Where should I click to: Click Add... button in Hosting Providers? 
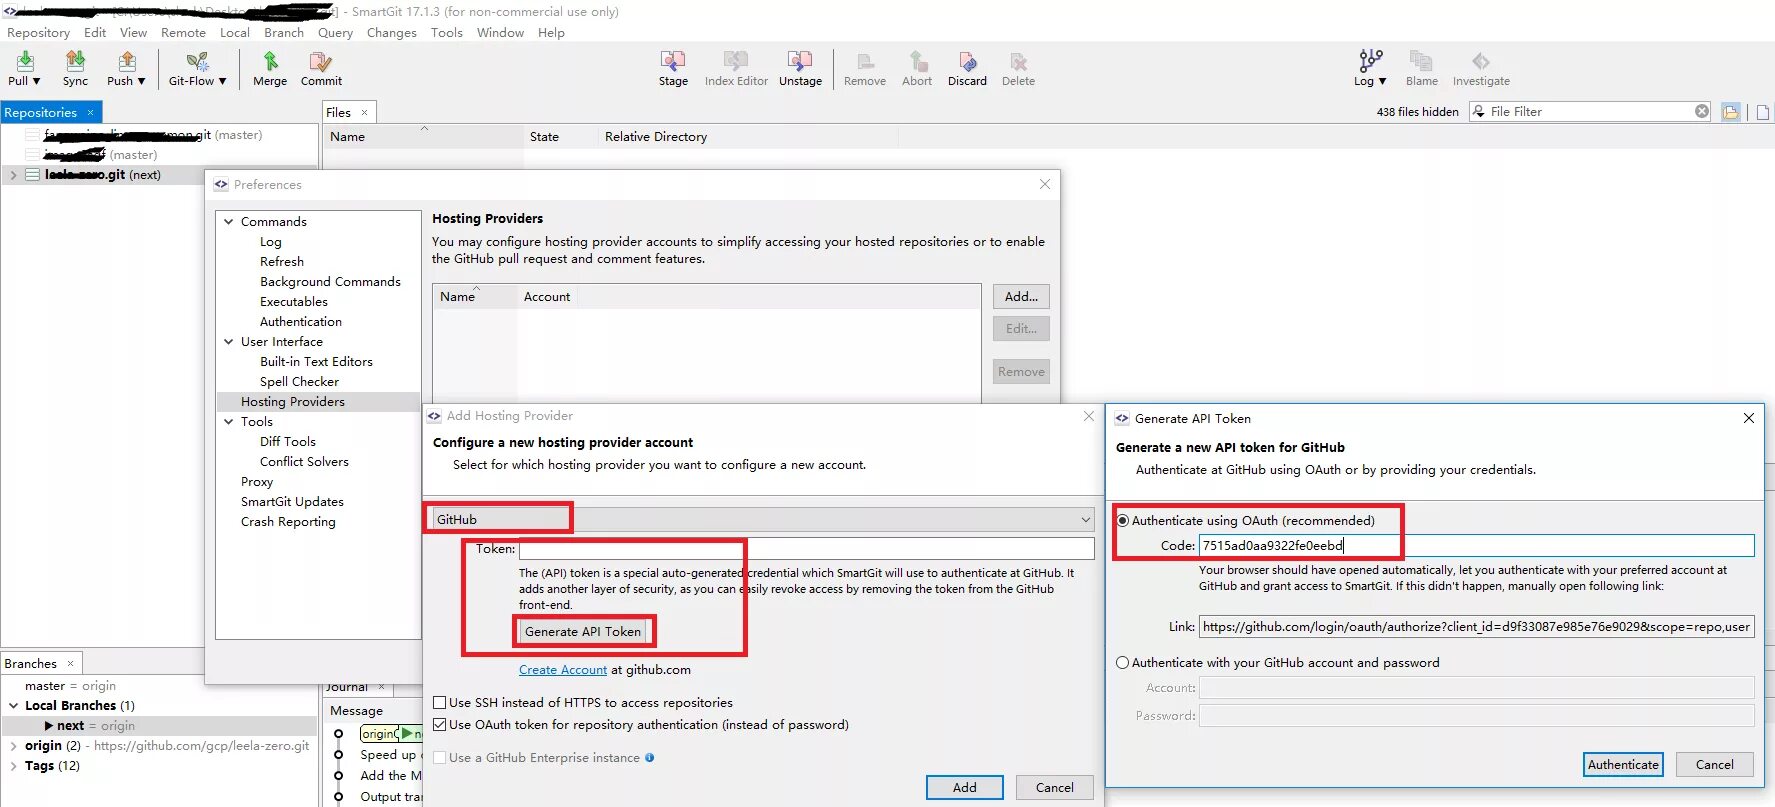1021,296
